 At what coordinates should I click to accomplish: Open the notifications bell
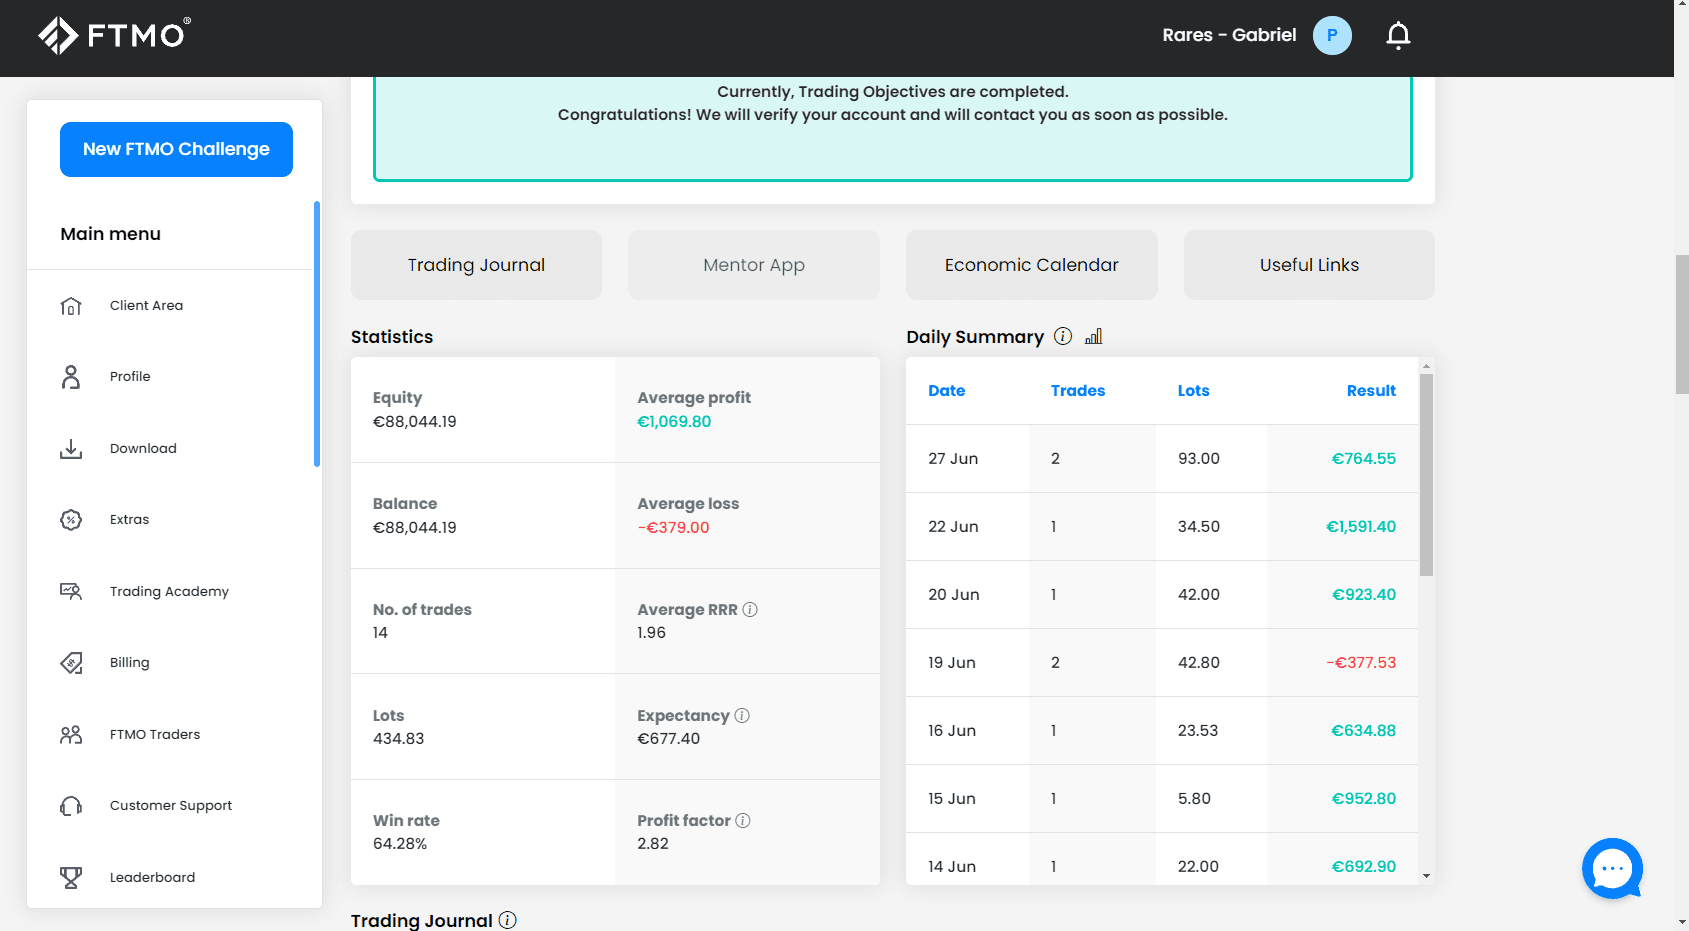(x=1398, y=35)
